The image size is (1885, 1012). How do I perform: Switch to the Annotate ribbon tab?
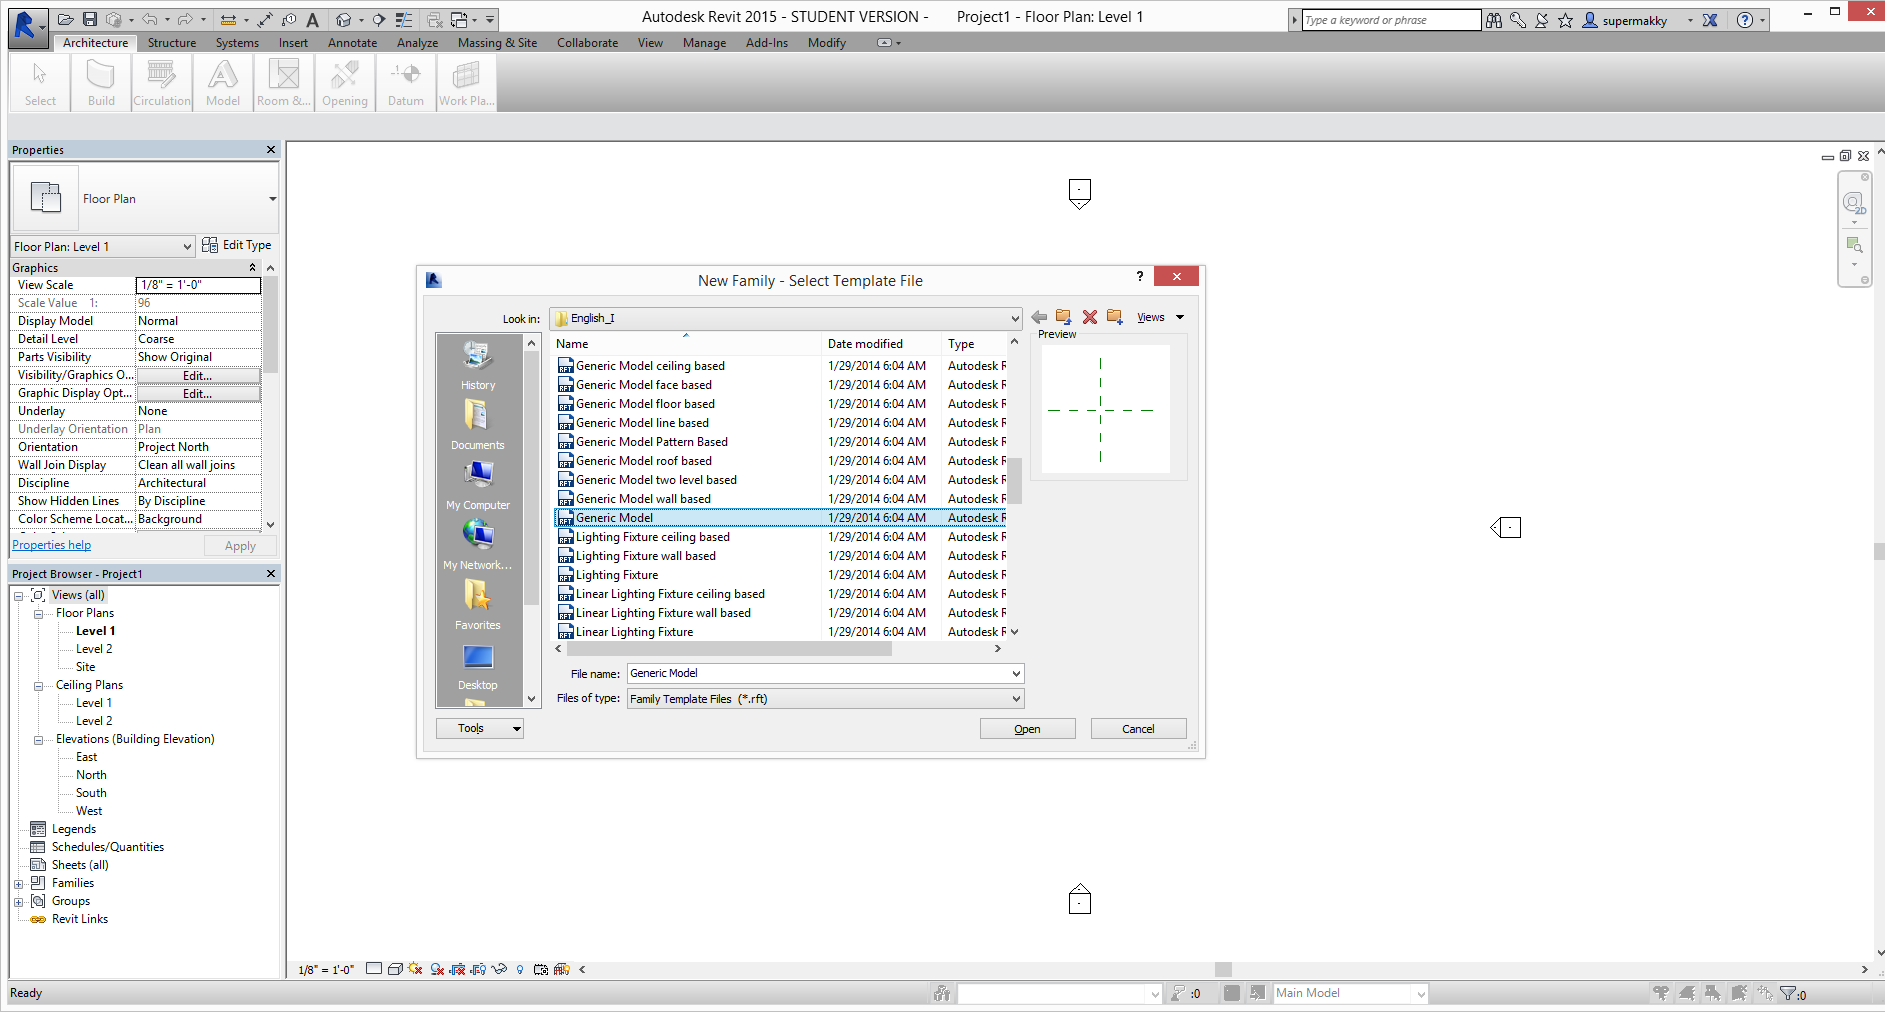click(353, 43)
